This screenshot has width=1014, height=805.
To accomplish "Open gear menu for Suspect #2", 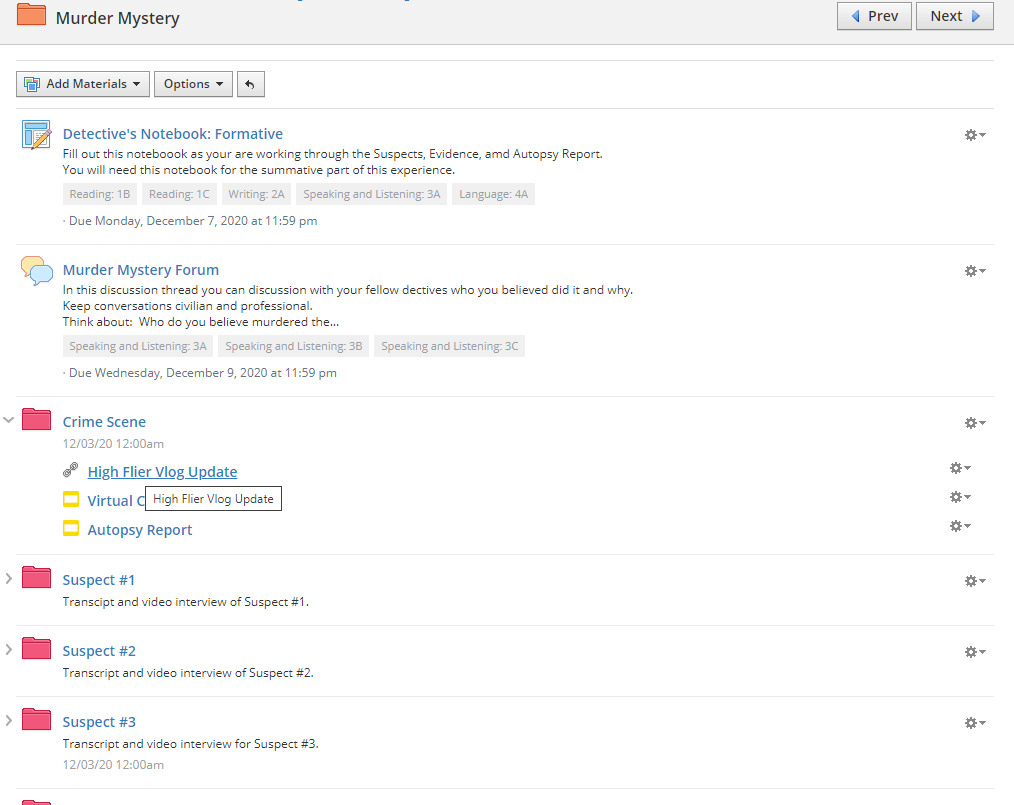I will 975,652.
